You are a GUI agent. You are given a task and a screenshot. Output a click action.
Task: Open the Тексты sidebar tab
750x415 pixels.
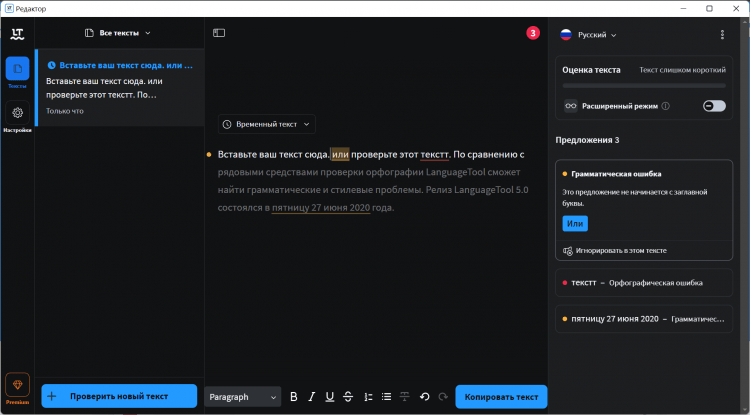click(x=17, y=71)
